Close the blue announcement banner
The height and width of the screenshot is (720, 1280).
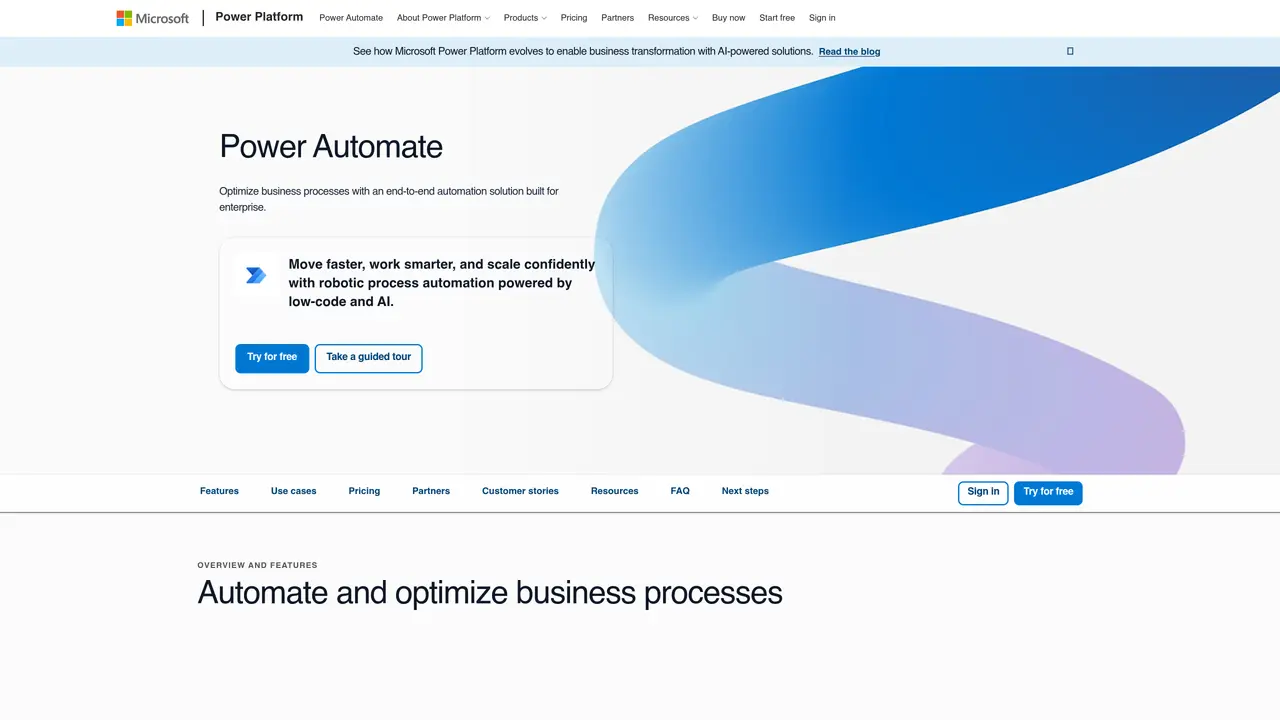click(1070, 51)
